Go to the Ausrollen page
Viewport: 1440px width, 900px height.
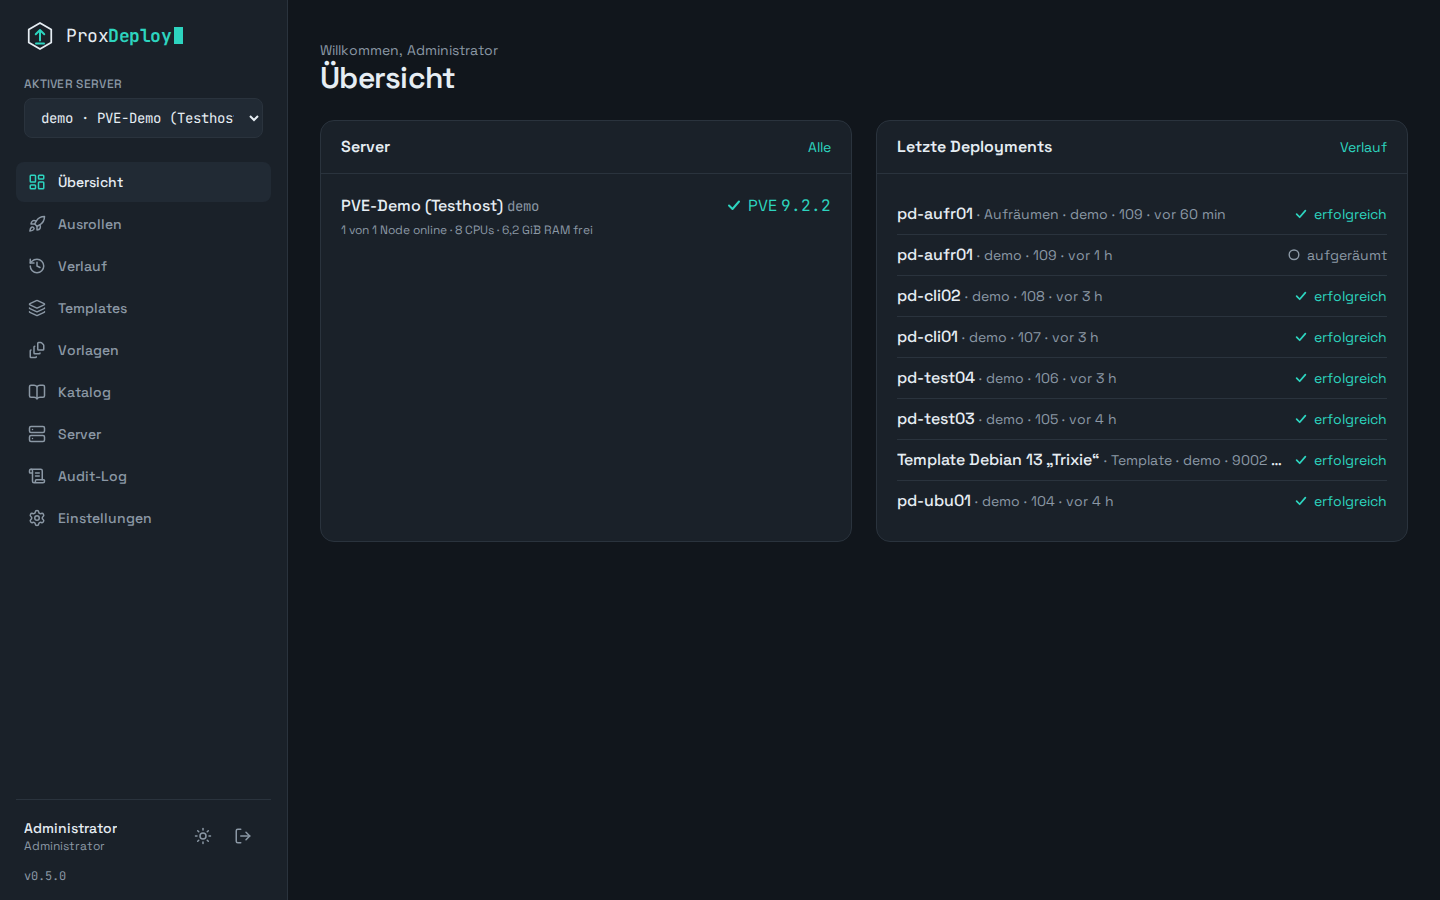(143, 224)
